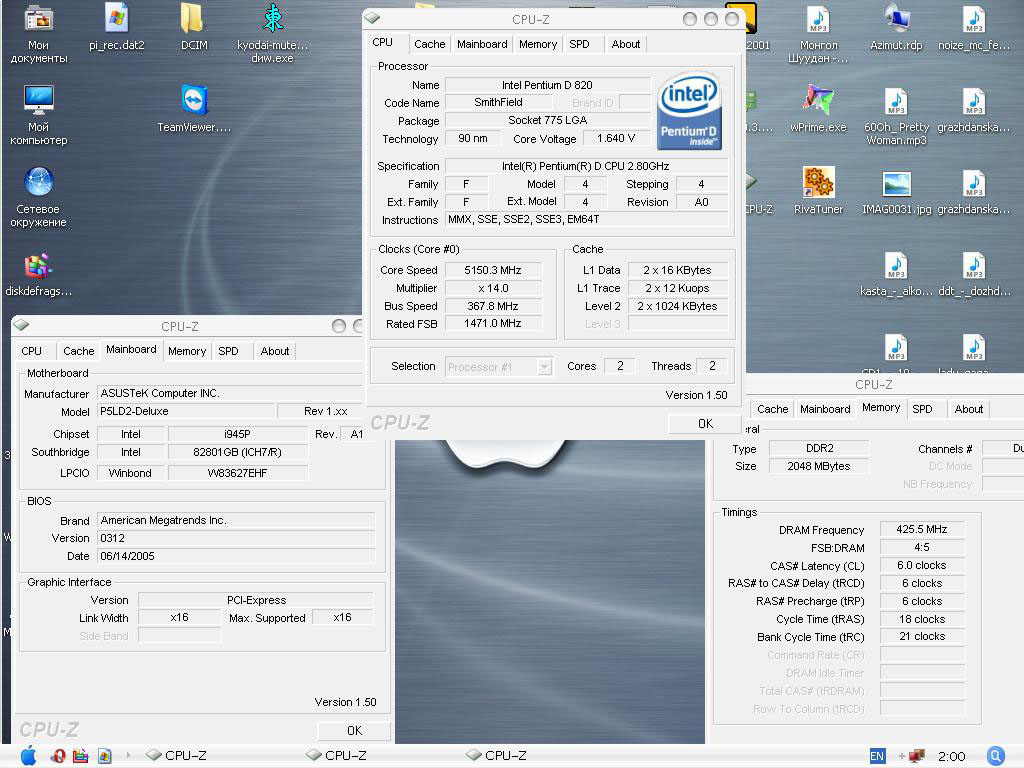1024x768 pixels.
Task: Select Cache tab in Memory CPU-Z window
Action: 773,409
